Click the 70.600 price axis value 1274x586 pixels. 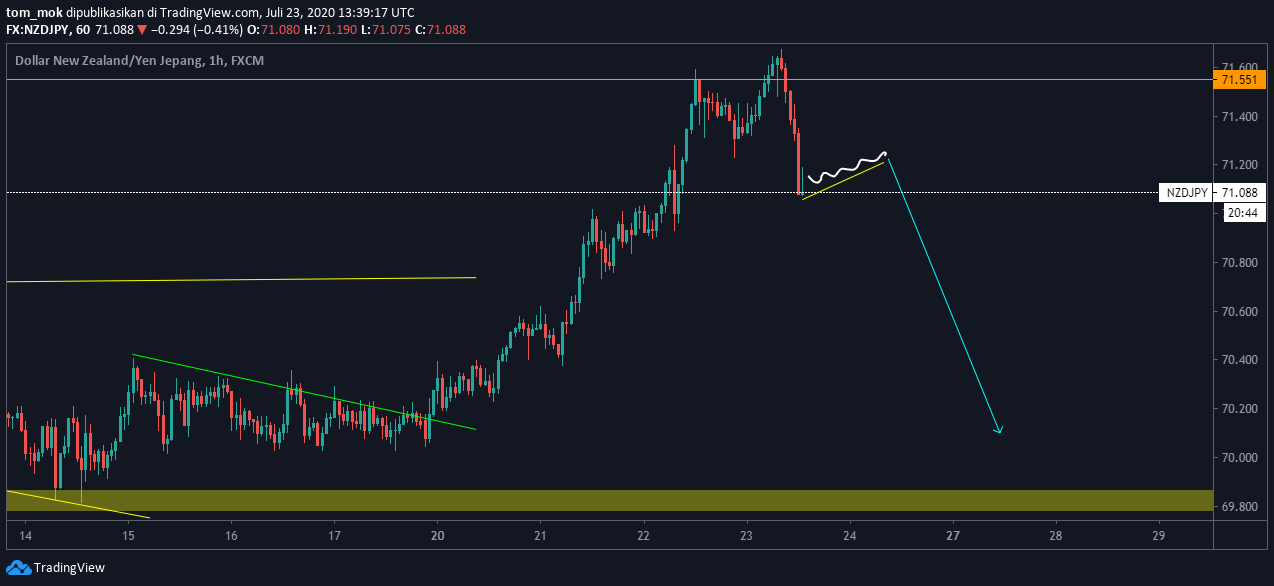1238,312
